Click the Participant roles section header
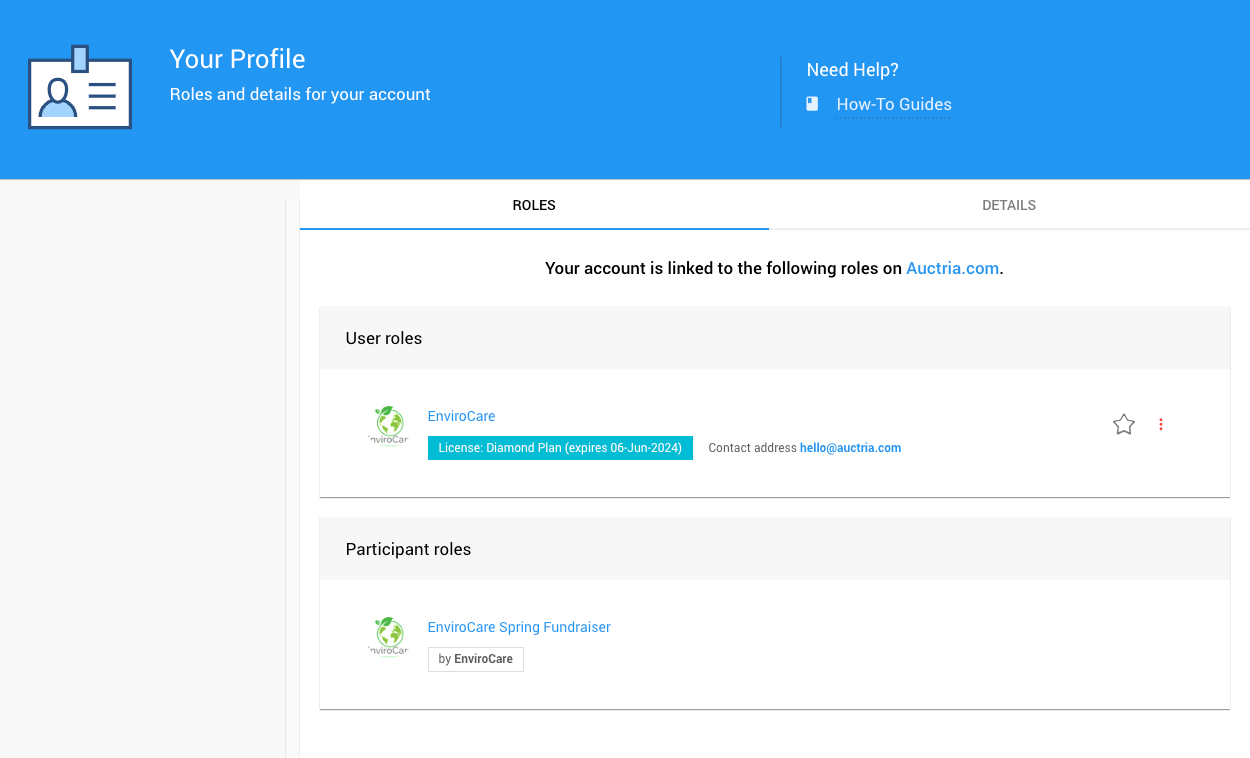Image resolution: width=1250 pixels, height=758 pixels. [408, 549]
